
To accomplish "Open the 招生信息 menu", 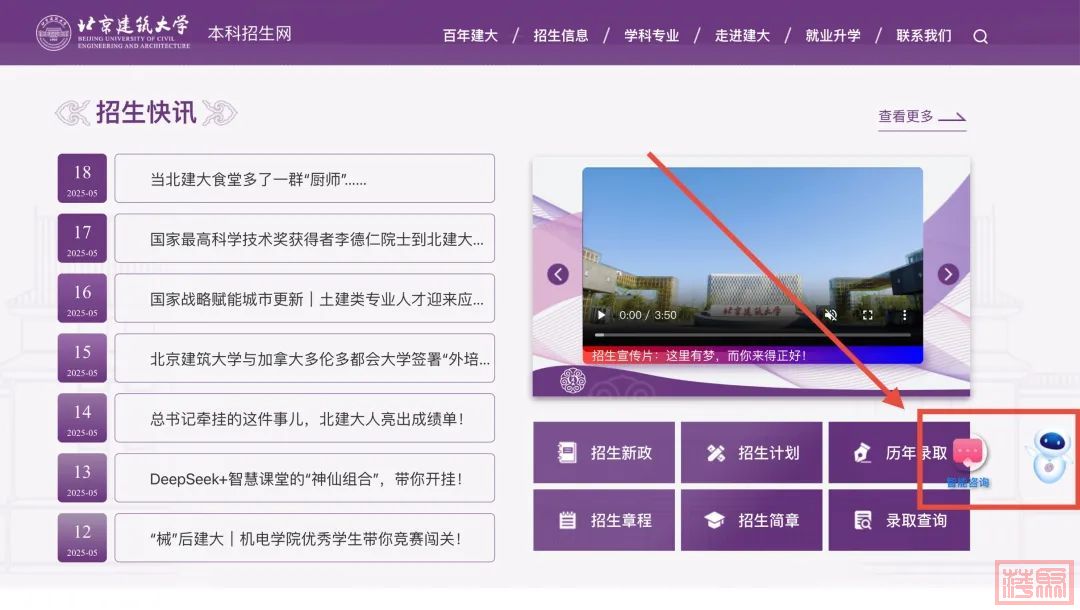I will point(561,36).
